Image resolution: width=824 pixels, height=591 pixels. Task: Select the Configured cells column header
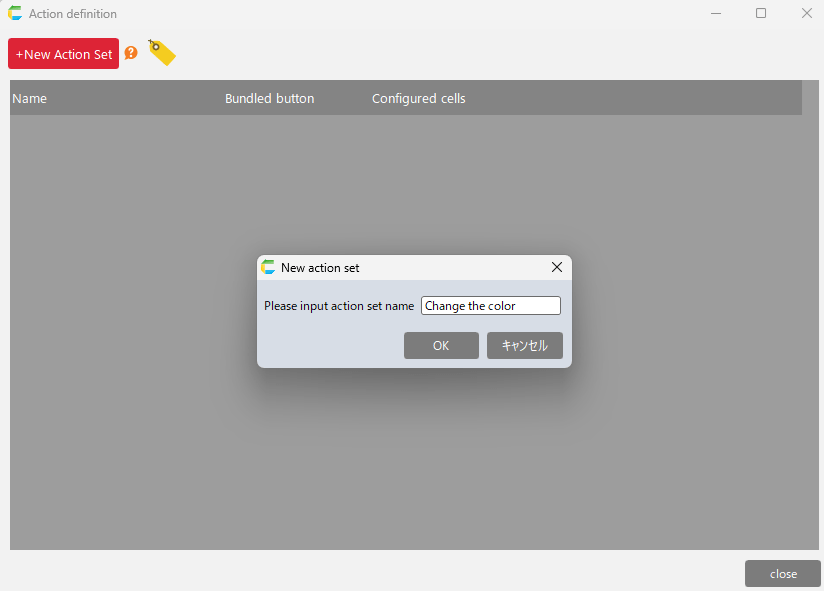(x=418, y=98)
